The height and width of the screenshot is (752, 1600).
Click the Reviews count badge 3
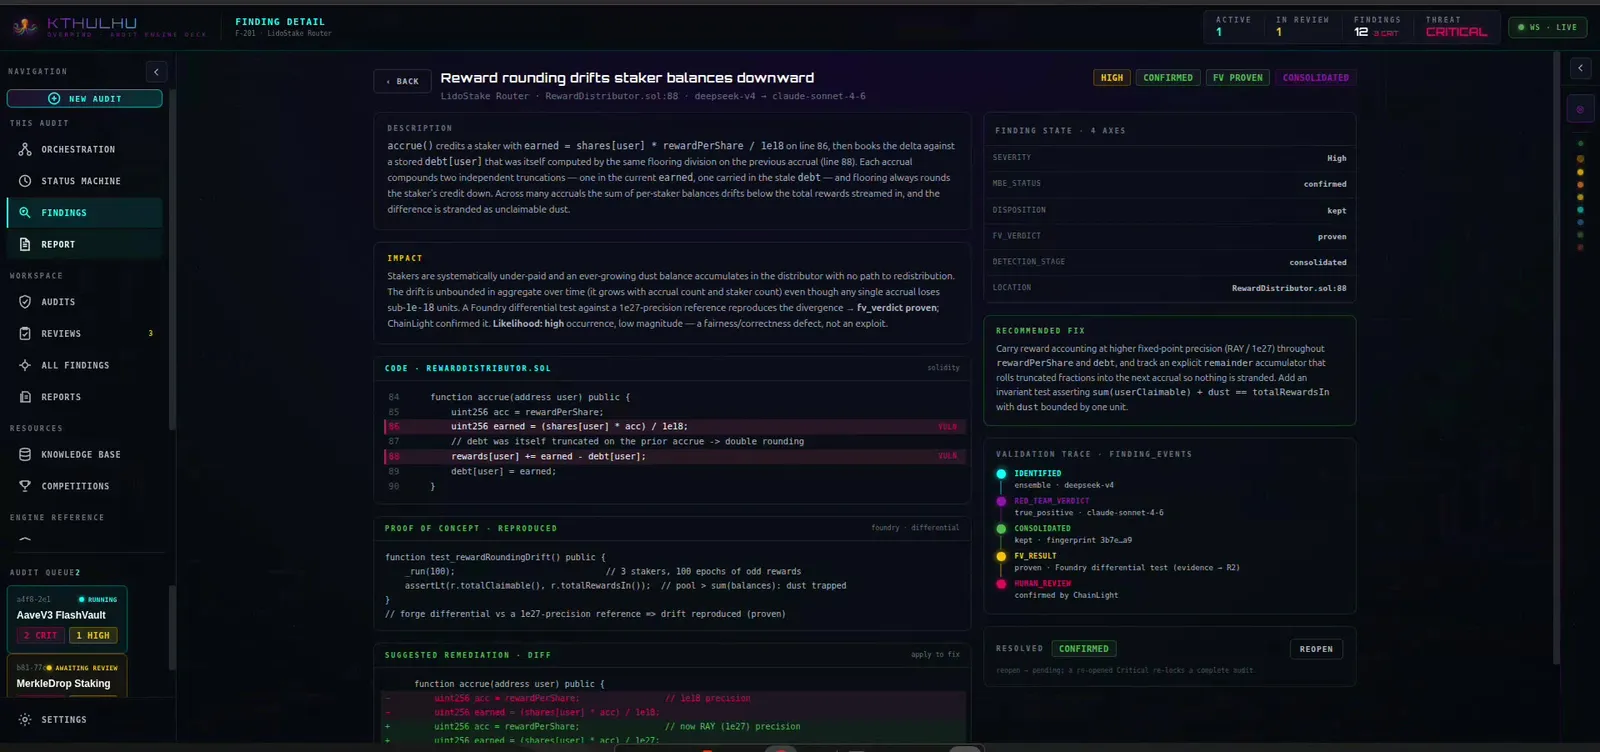(x=151, y=334)
